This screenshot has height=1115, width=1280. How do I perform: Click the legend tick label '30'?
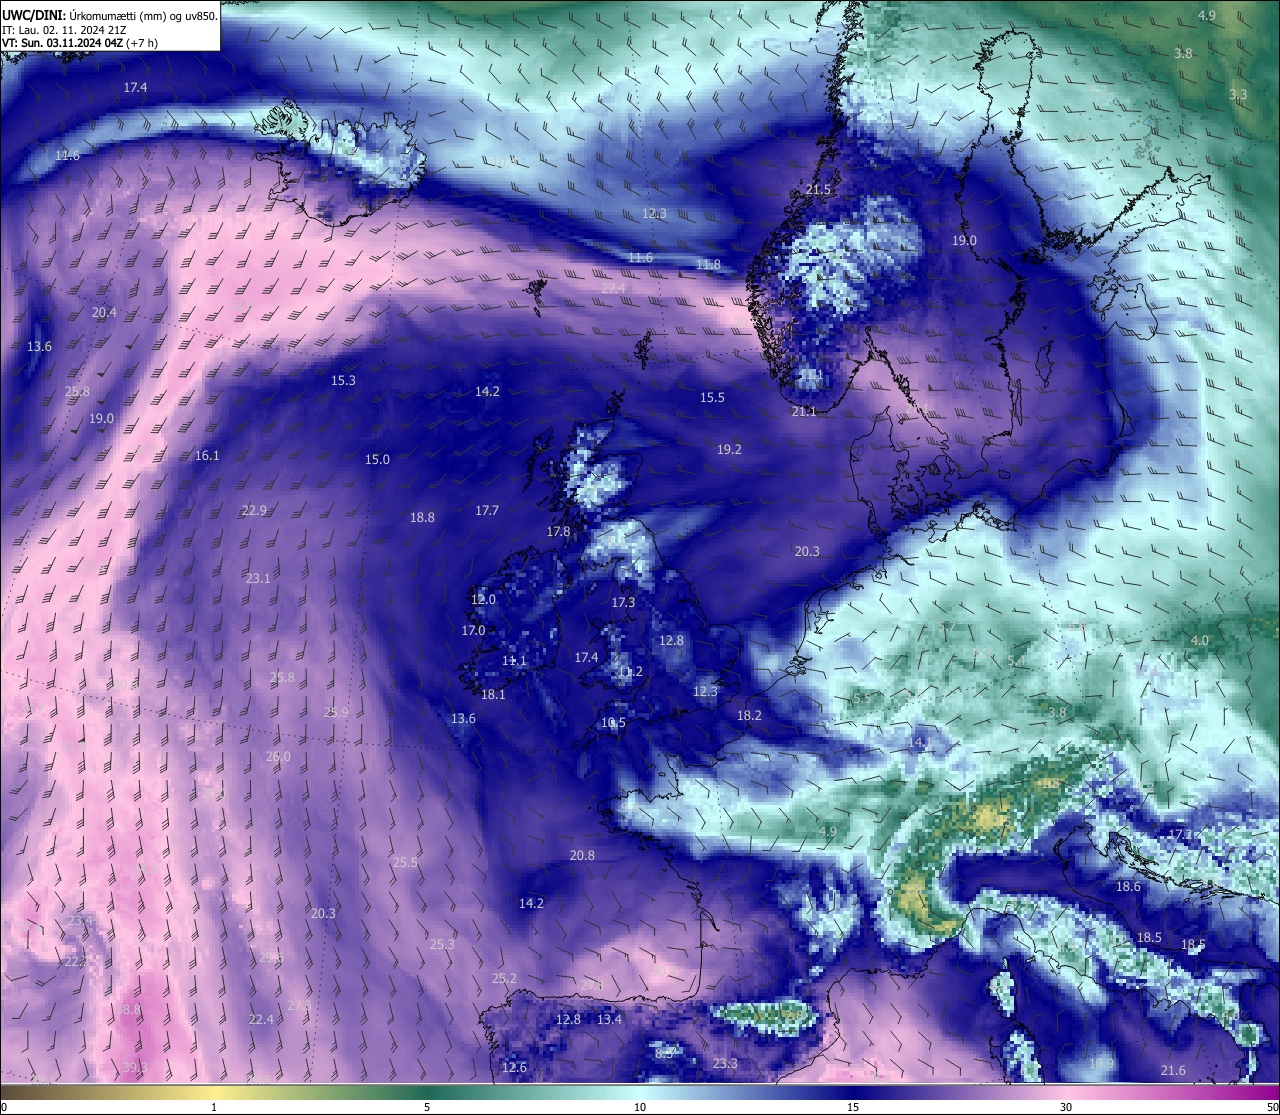point(1066,1107)
